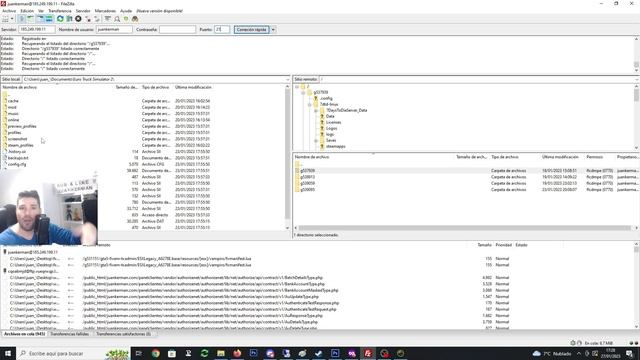640x360 pixels.
Task: Open the Conexión rápida history dropdown arrow
Action: (273, 29)
